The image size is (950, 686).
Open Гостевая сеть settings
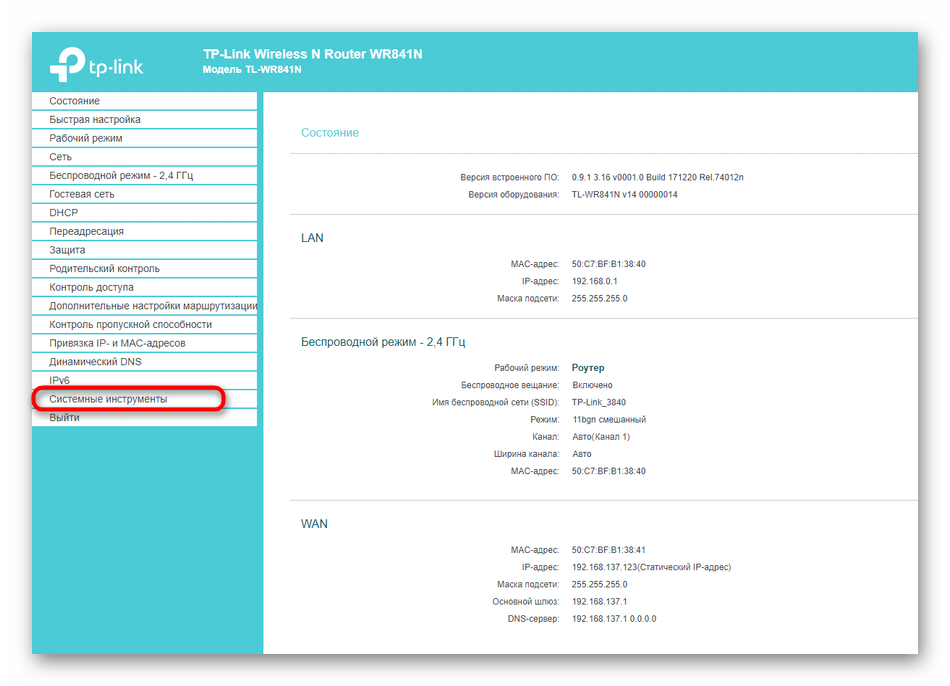(82, 194)
